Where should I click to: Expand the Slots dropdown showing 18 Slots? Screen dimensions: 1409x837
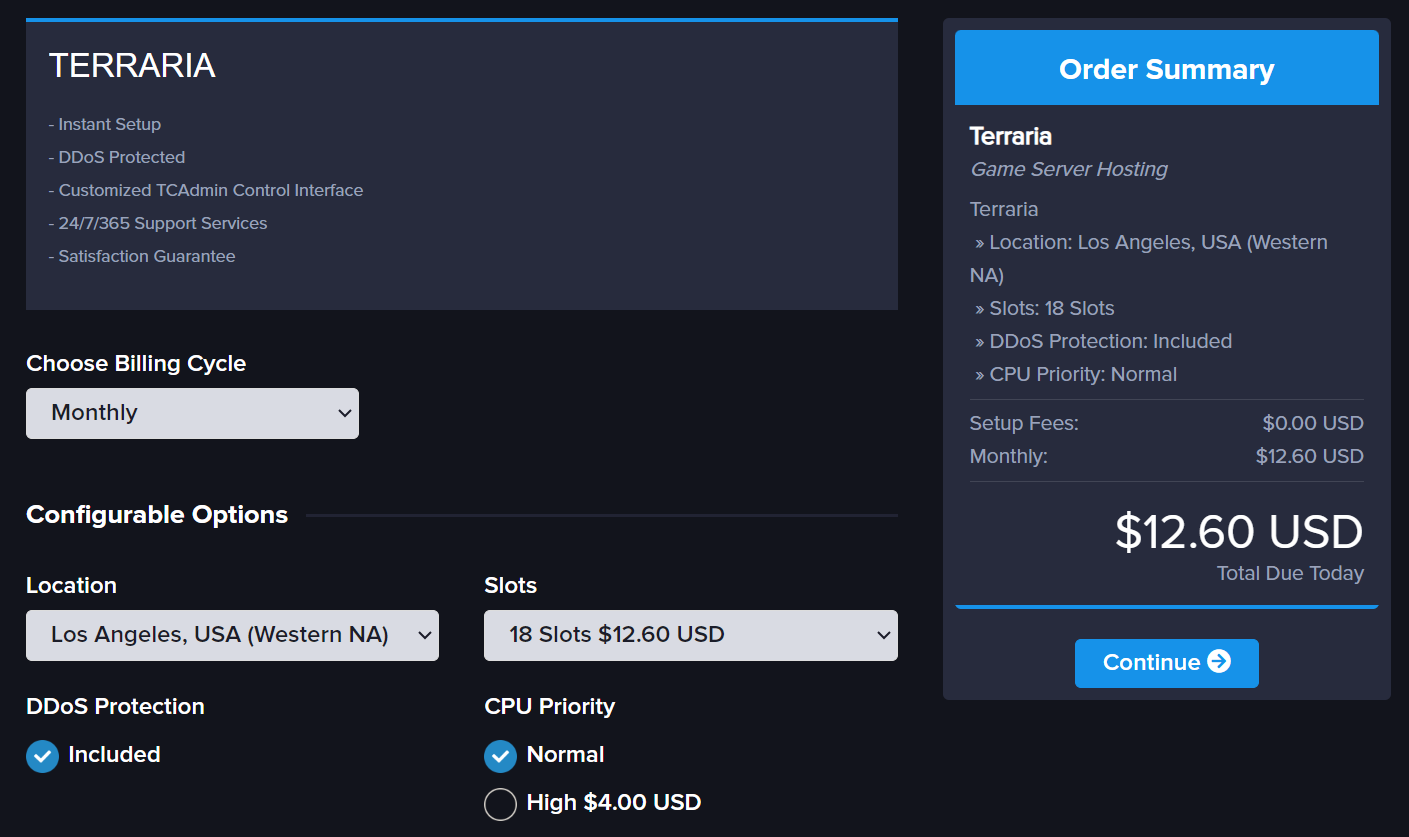click(691, 635)
